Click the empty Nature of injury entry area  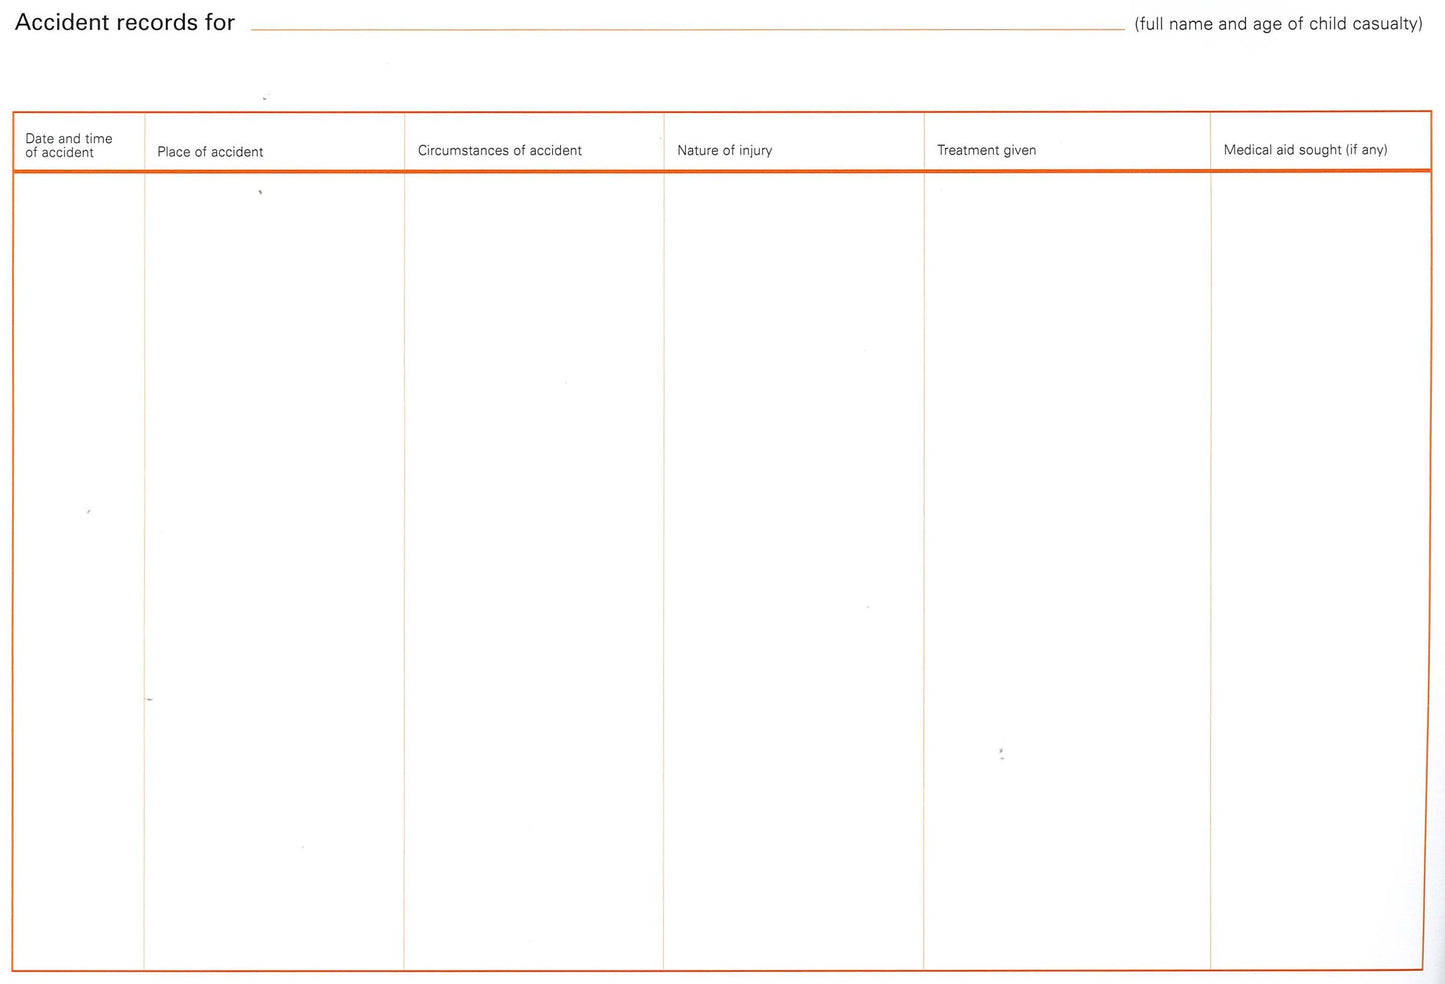(x=793, y=570)
